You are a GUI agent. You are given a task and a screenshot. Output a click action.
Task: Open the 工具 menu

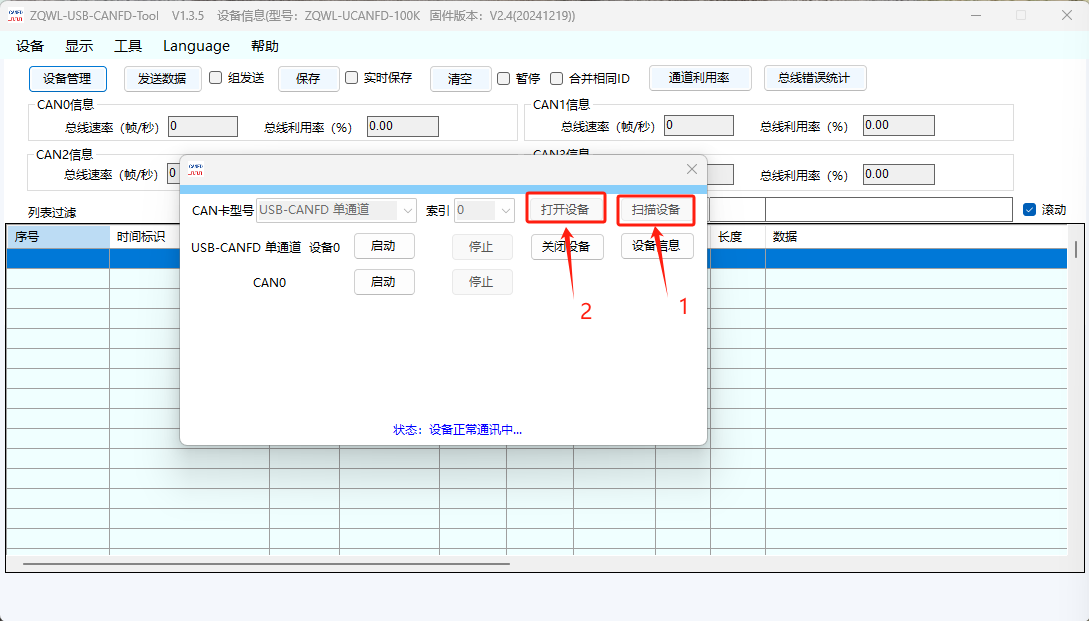[x=128, y=46]
